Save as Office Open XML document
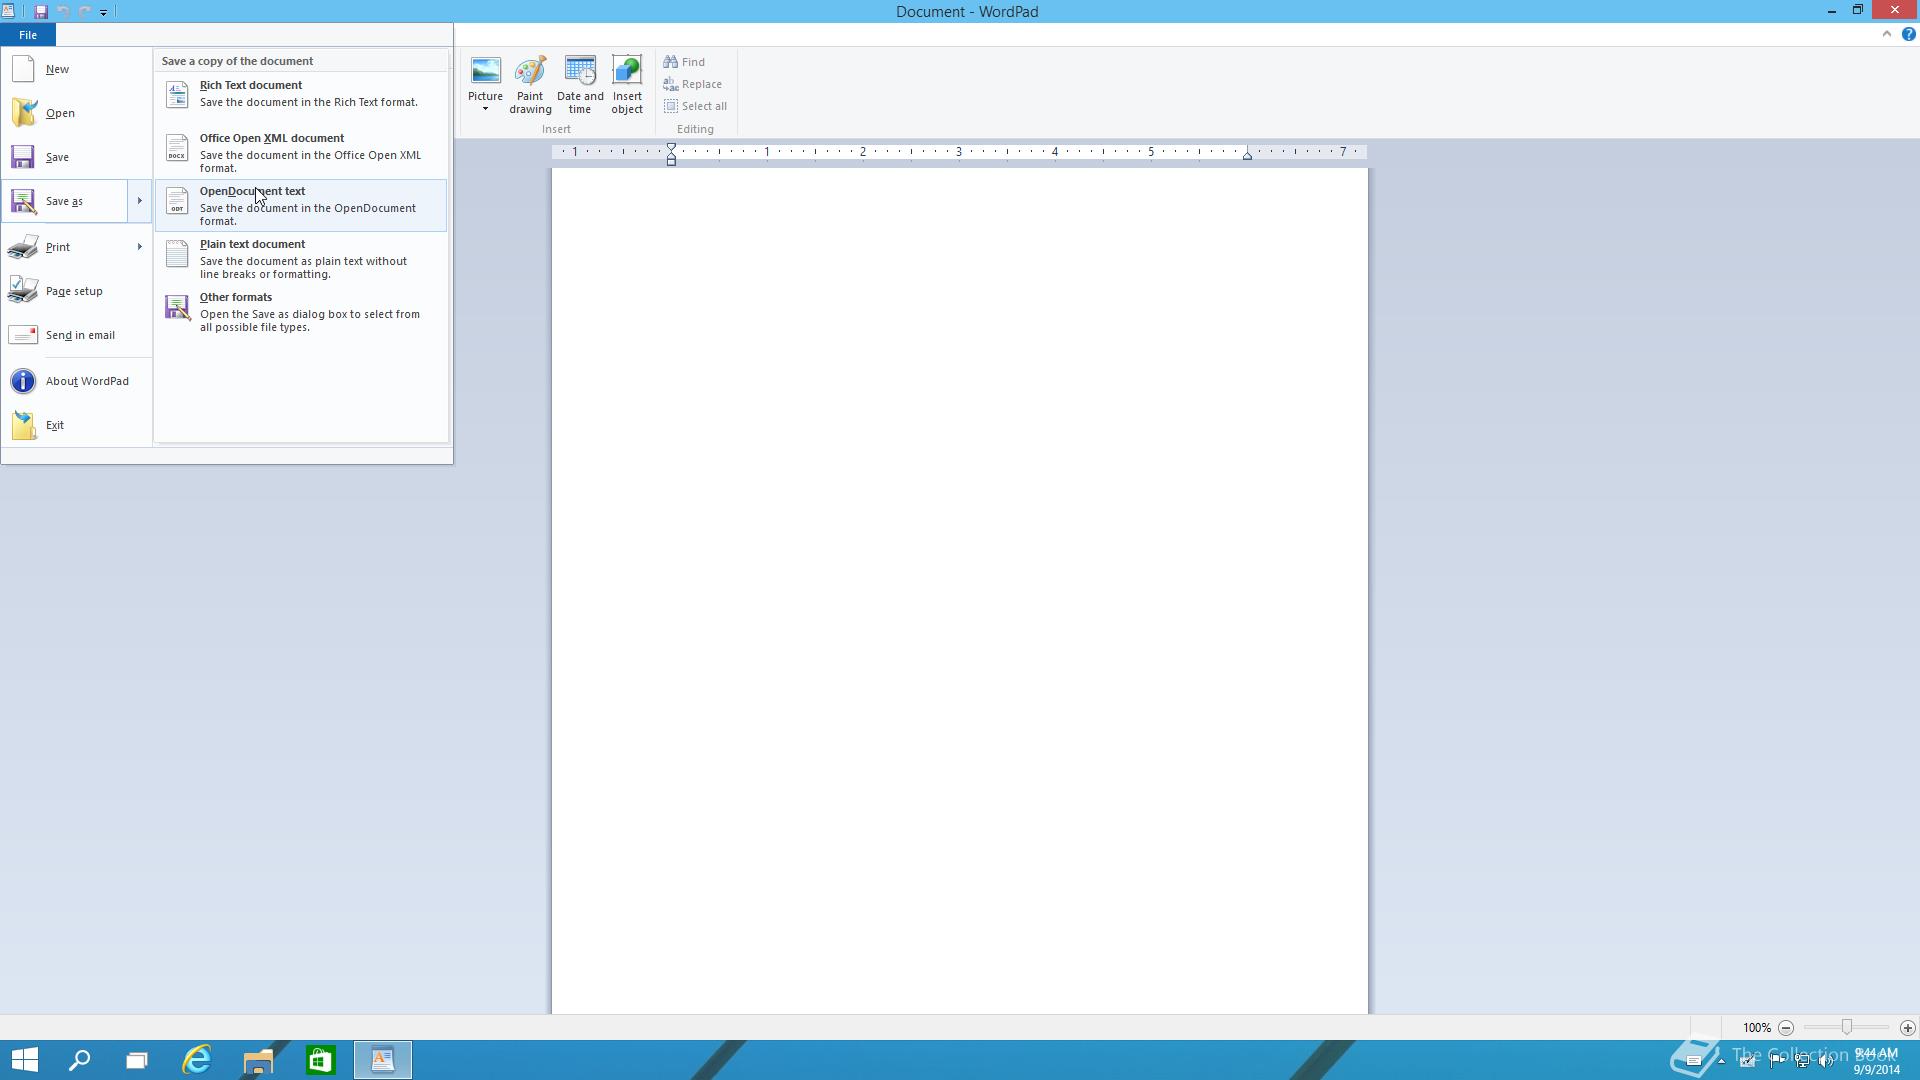 click(301, 153)
